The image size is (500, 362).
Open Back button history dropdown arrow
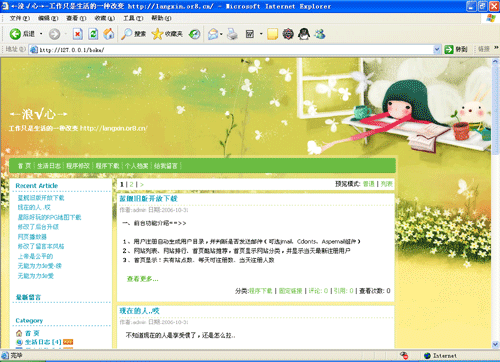[x=41, y=34]
